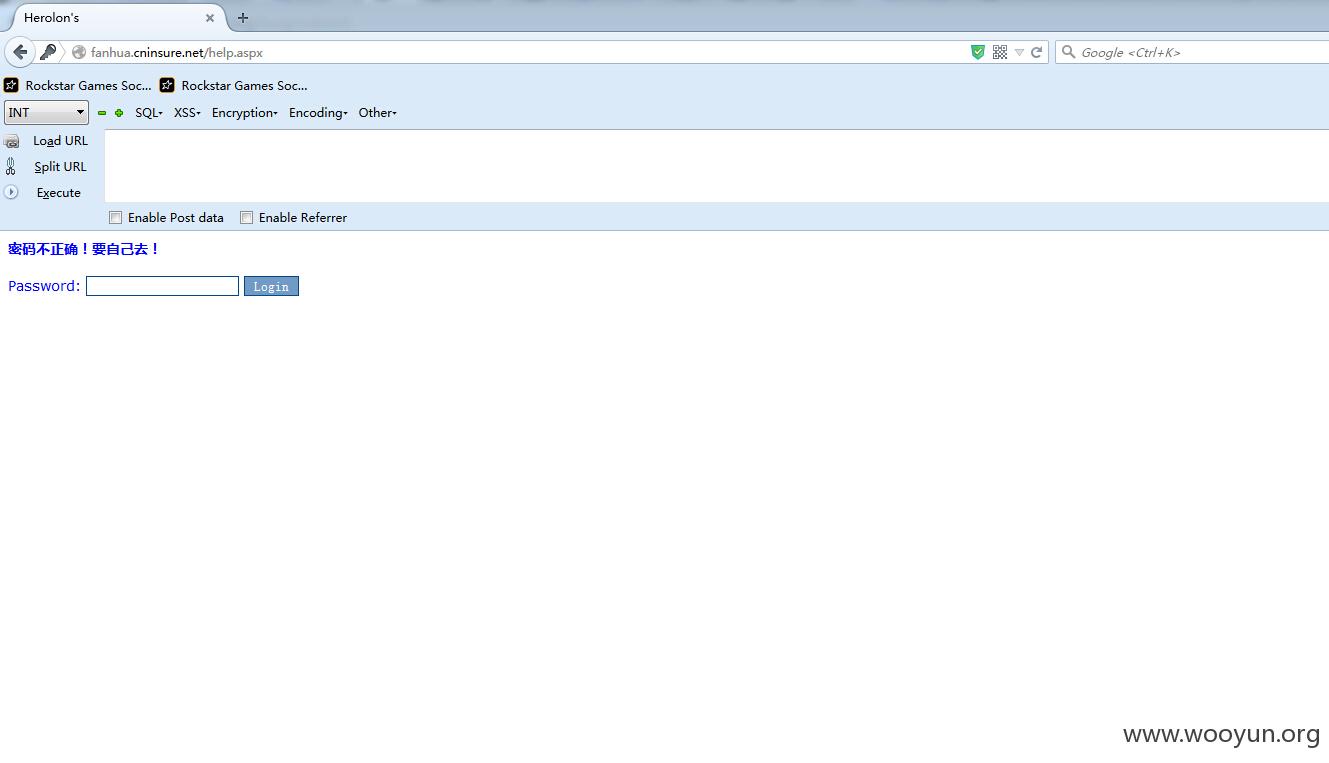Click the green plus HackBar icon

119,113
